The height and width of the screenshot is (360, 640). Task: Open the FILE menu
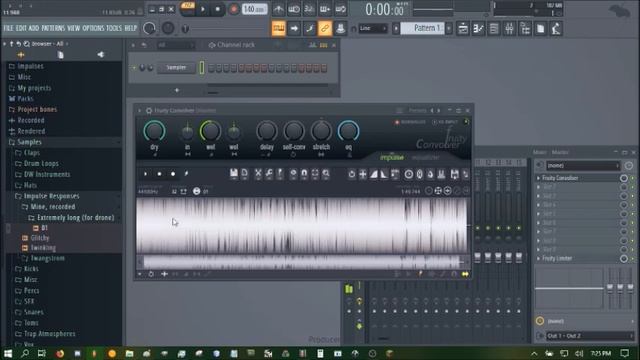pyautogui.click(x=8, y=28)
